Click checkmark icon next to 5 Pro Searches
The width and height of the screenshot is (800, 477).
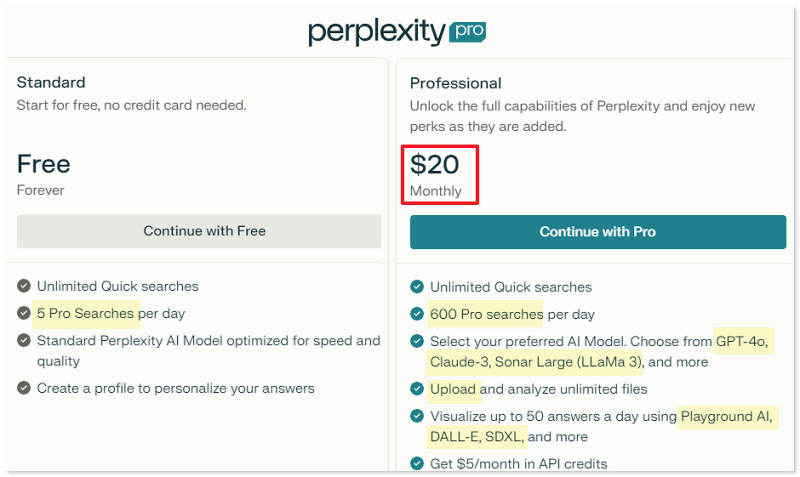tap(24, 313)
